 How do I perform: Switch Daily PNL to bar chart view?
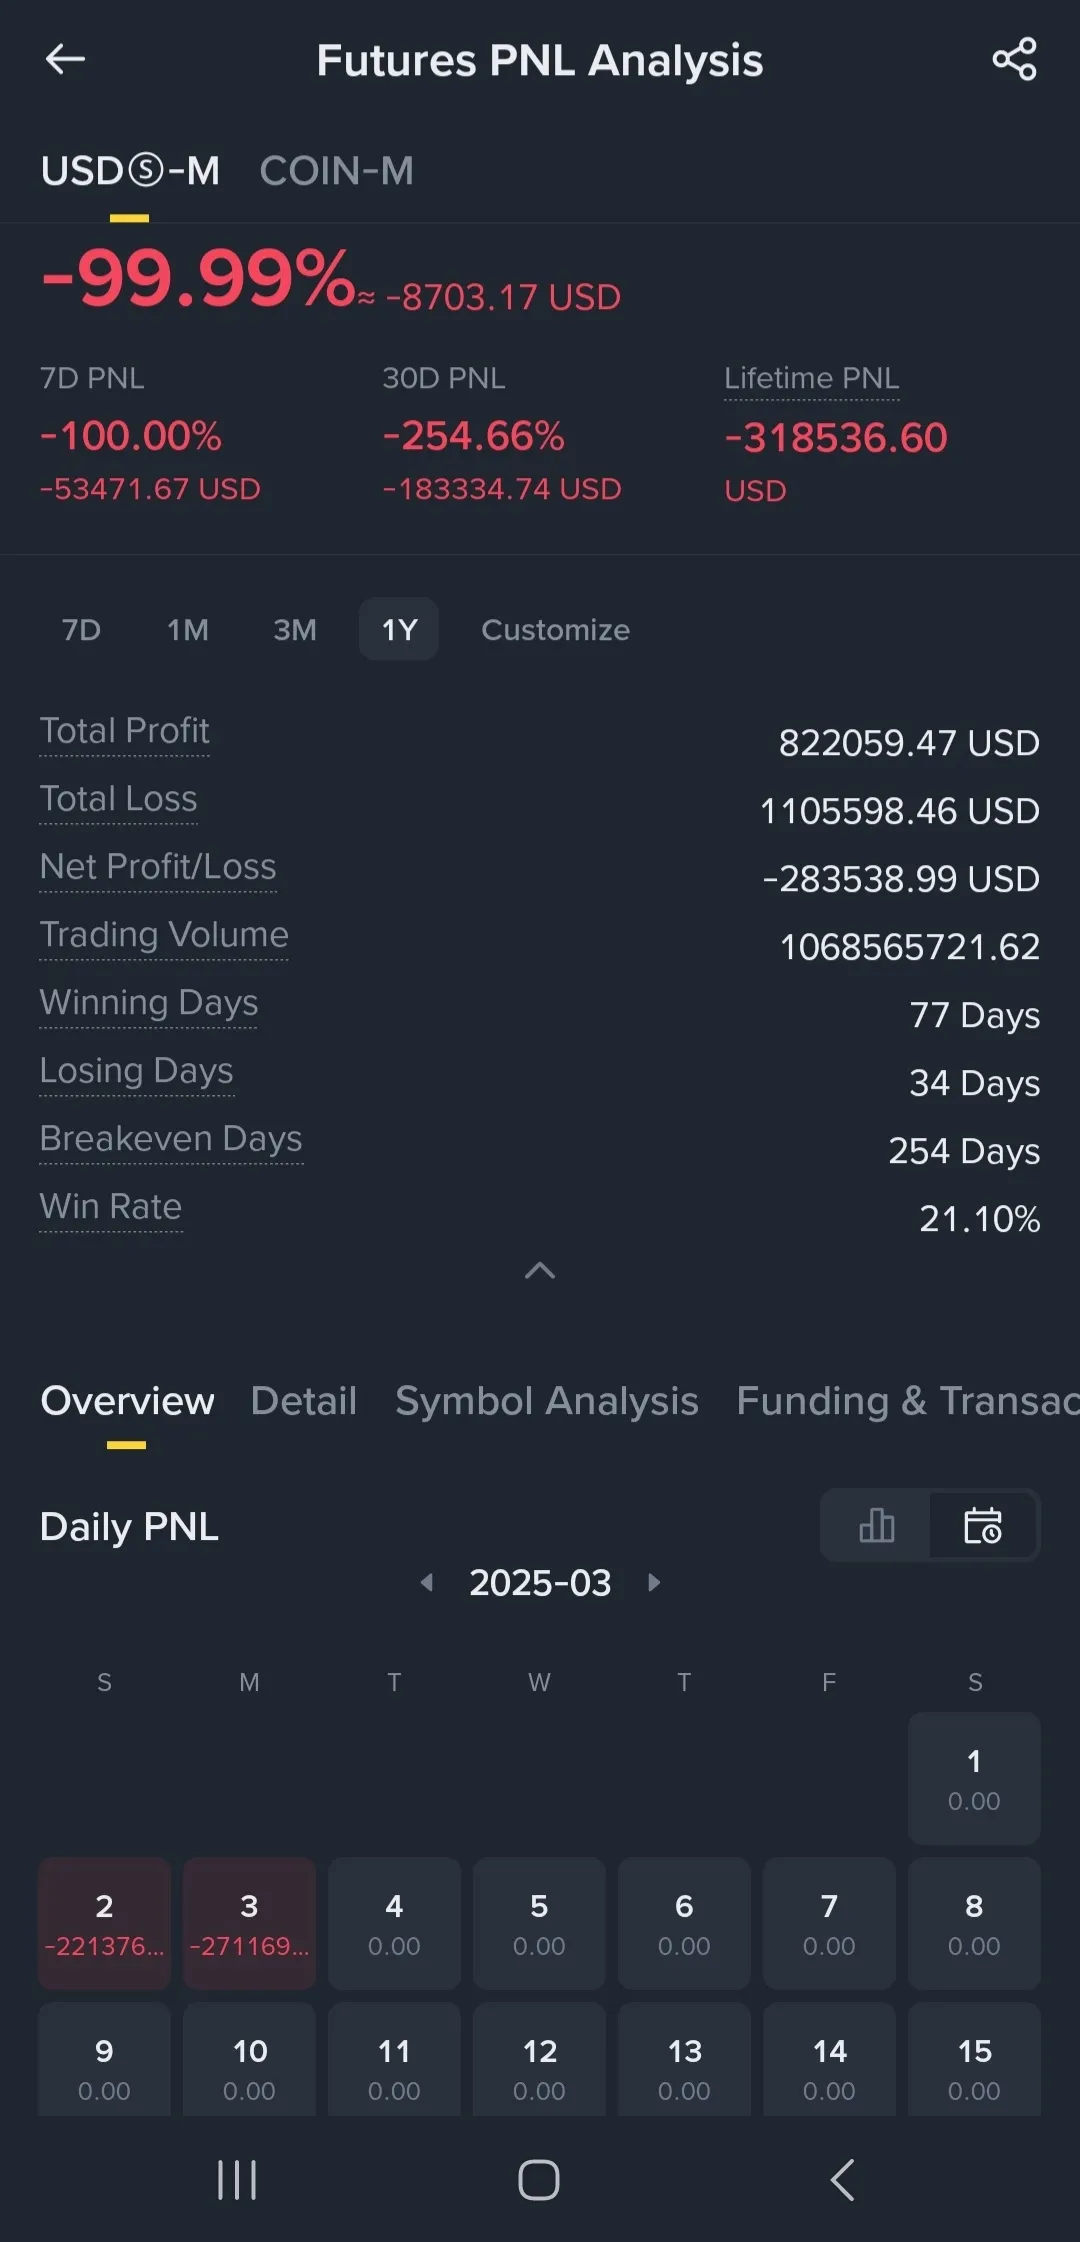876,1526
